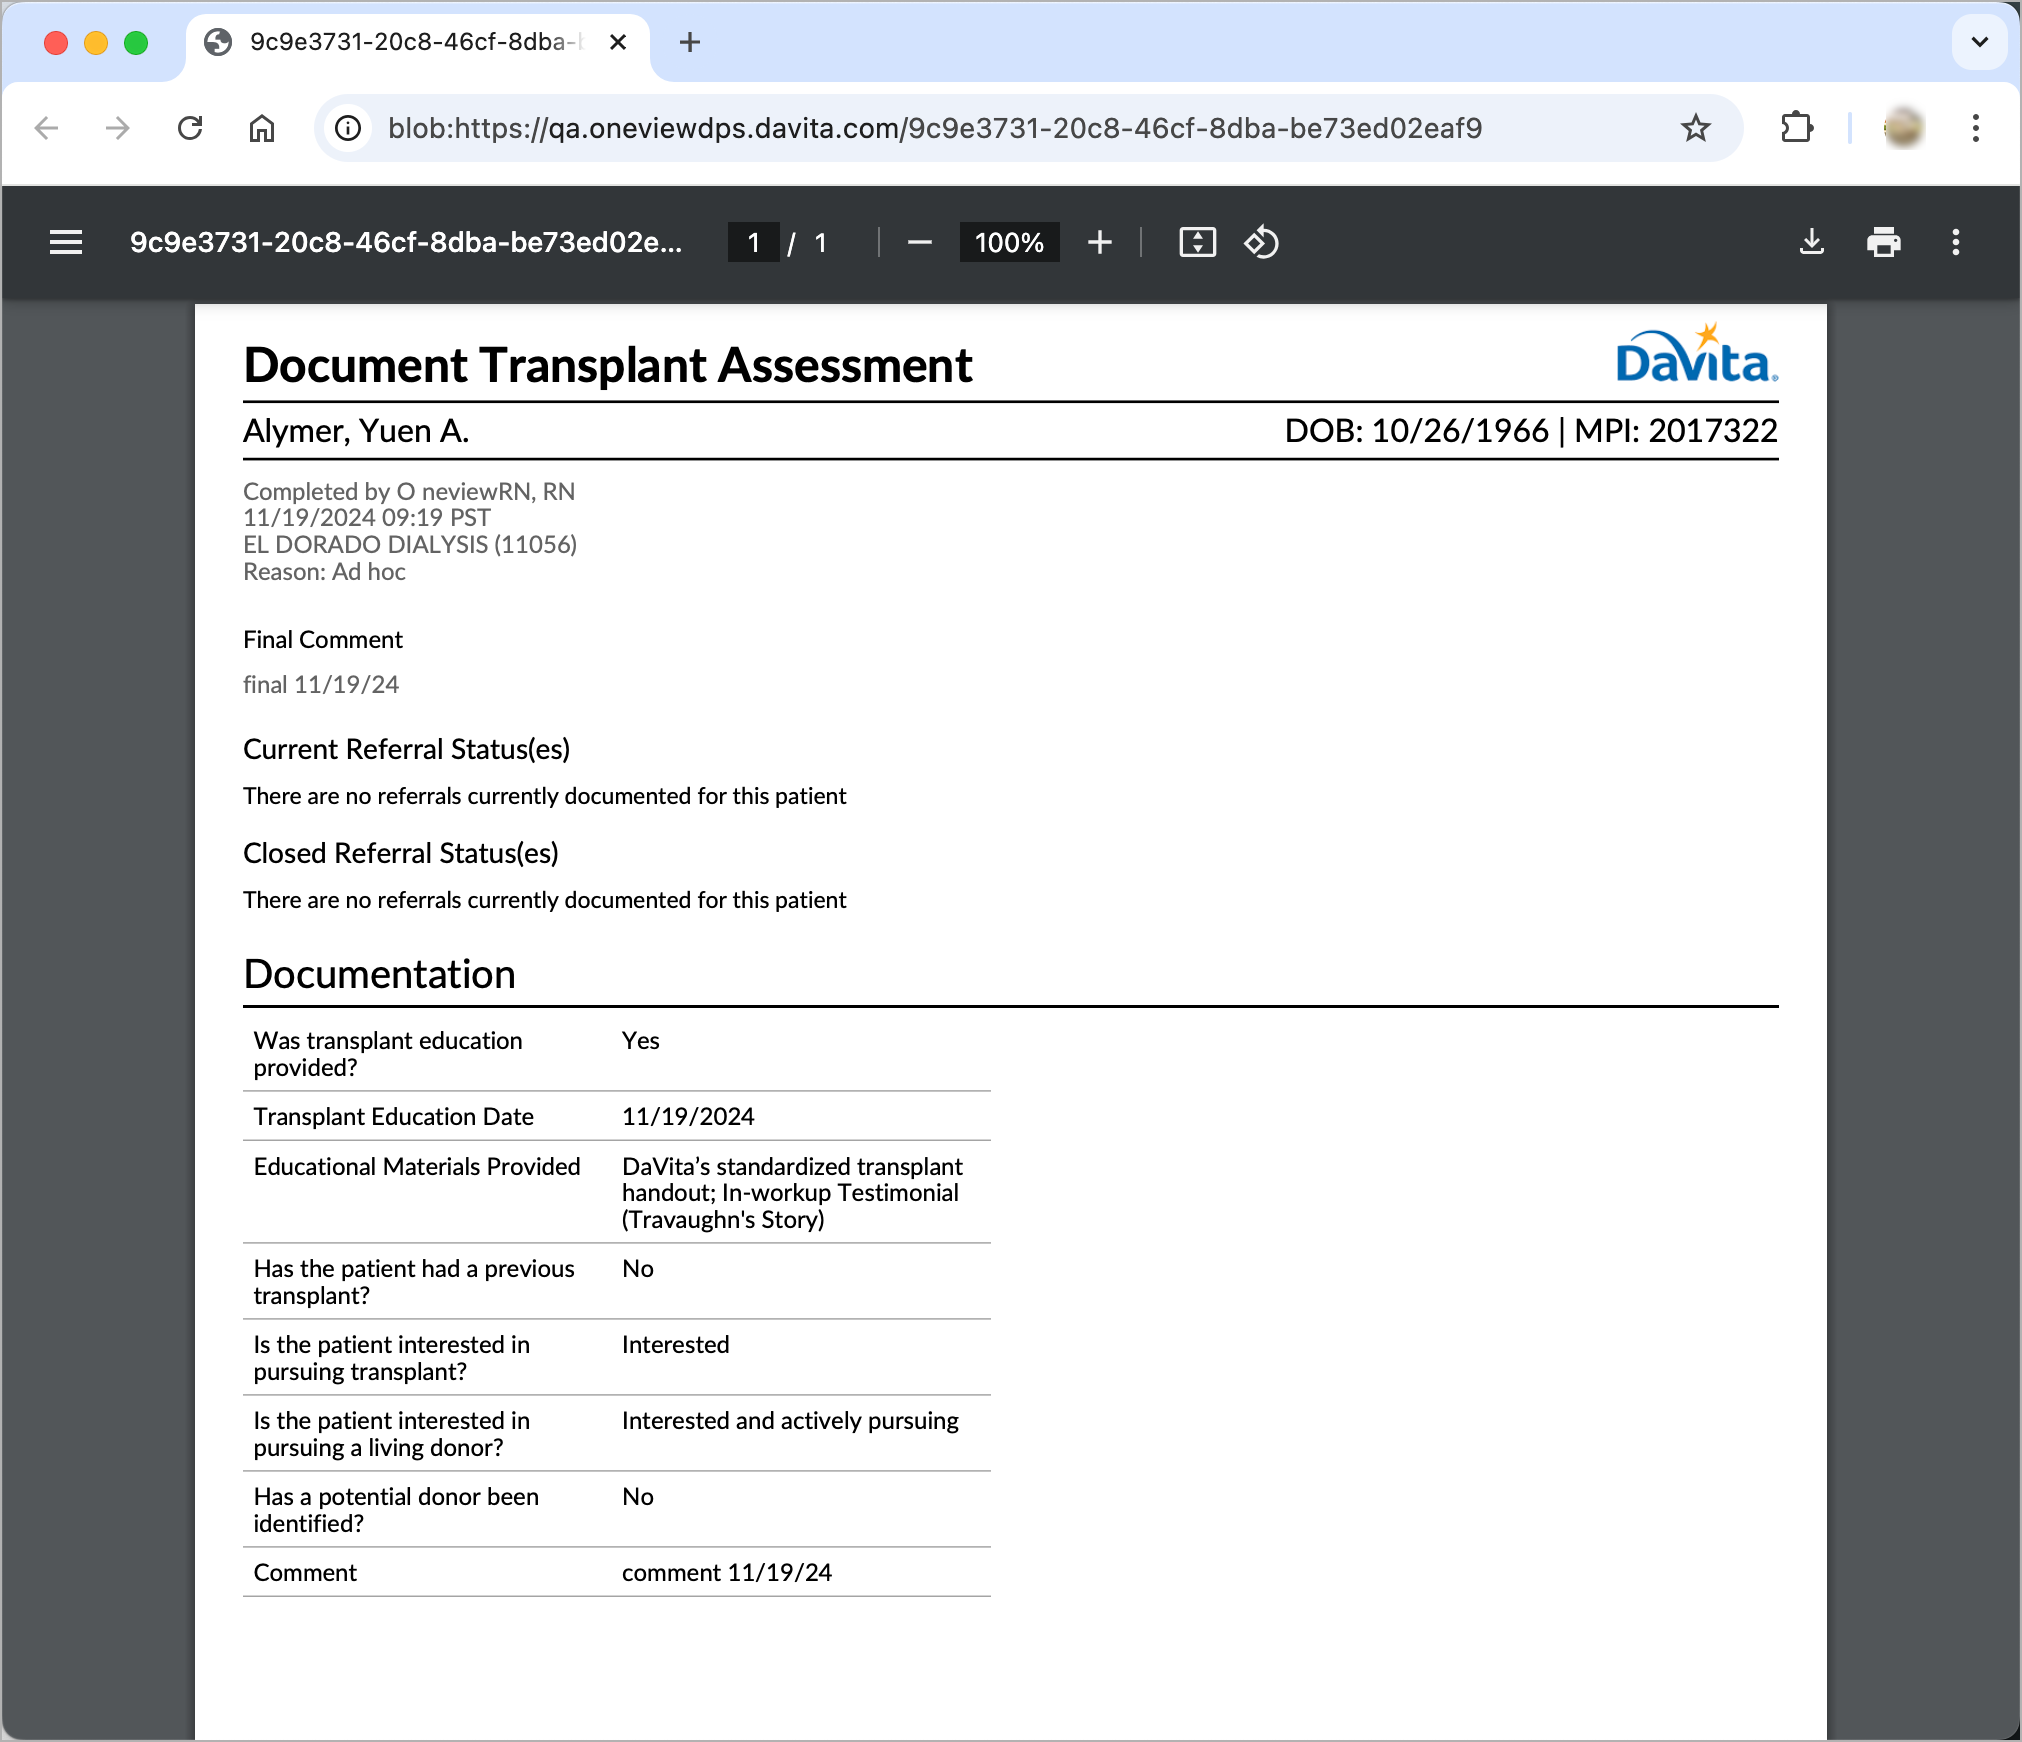Open a new browser tab
Screen dimensions: 2022x1742
pos(689,42)
